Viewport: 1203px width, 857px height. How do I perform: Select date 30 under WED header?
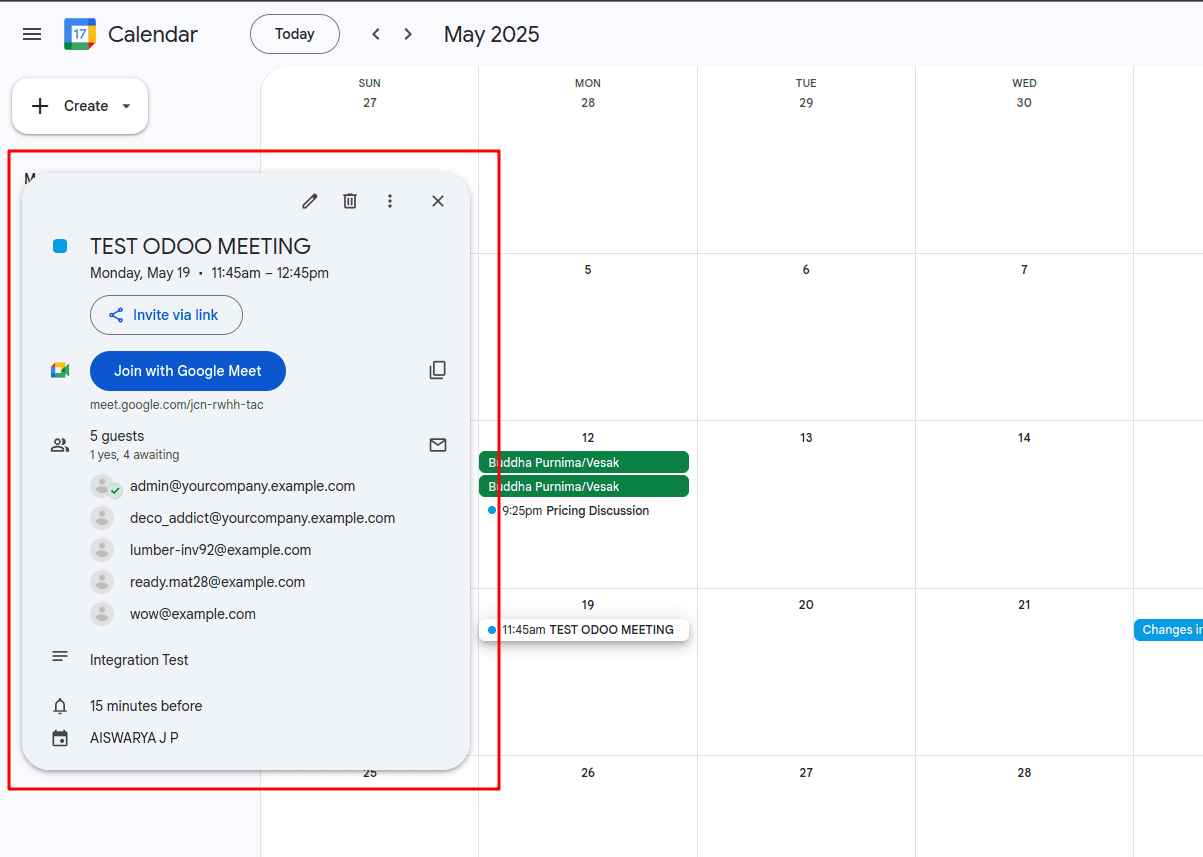coord(1024,103)
